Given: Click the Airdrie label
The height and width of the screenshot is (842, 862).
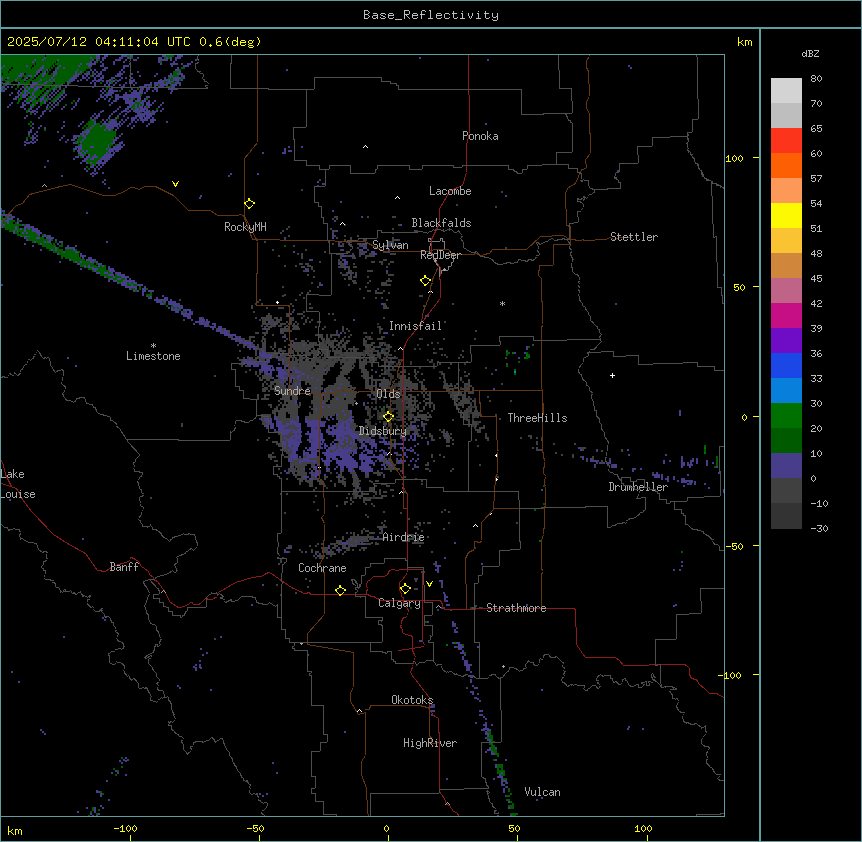Looking at the screenshot, I should 404,537.
